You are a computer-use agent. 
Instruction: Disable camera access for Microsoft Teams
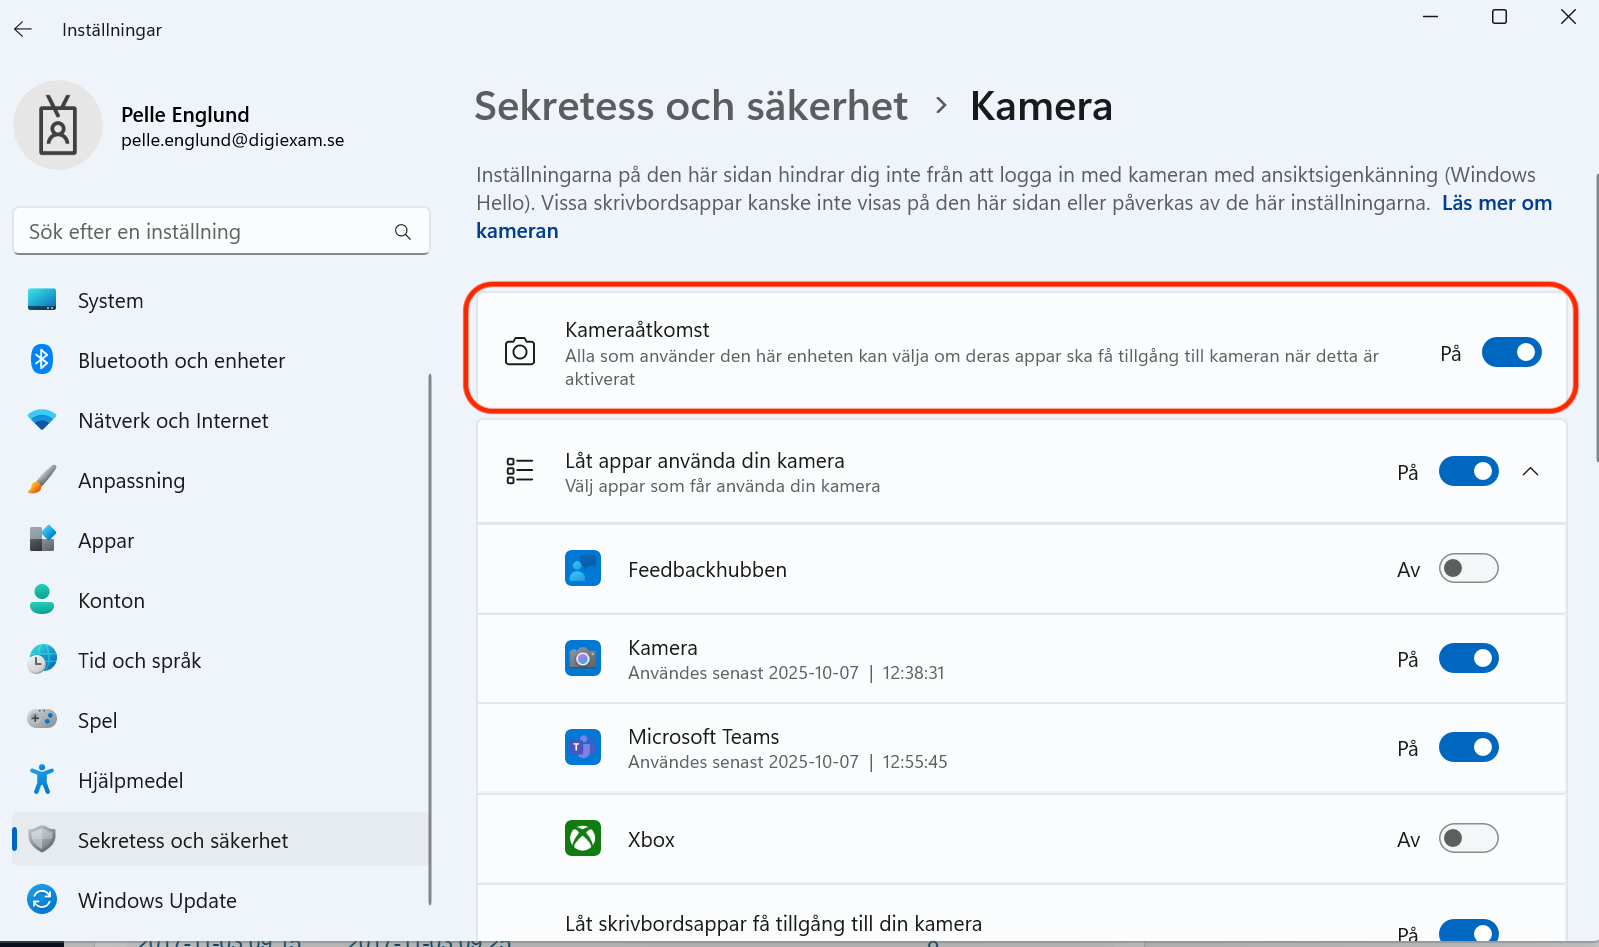[1469, 747]
